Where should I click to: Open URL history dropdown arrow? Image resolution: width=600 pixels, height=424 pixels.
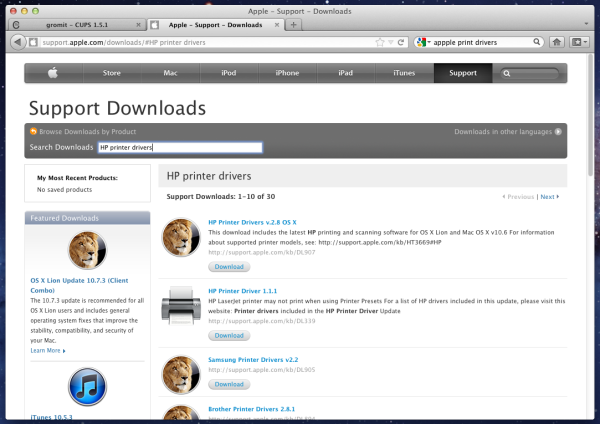391,42
